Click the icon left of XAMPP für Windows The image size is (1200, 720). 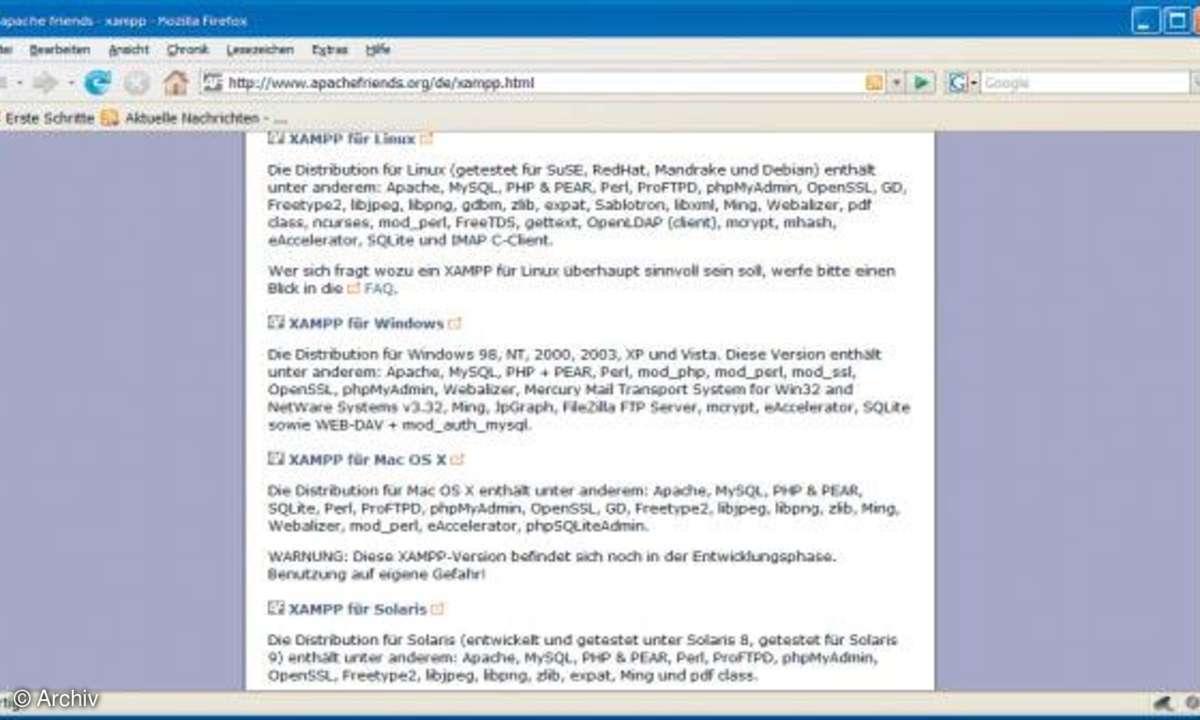277,323
